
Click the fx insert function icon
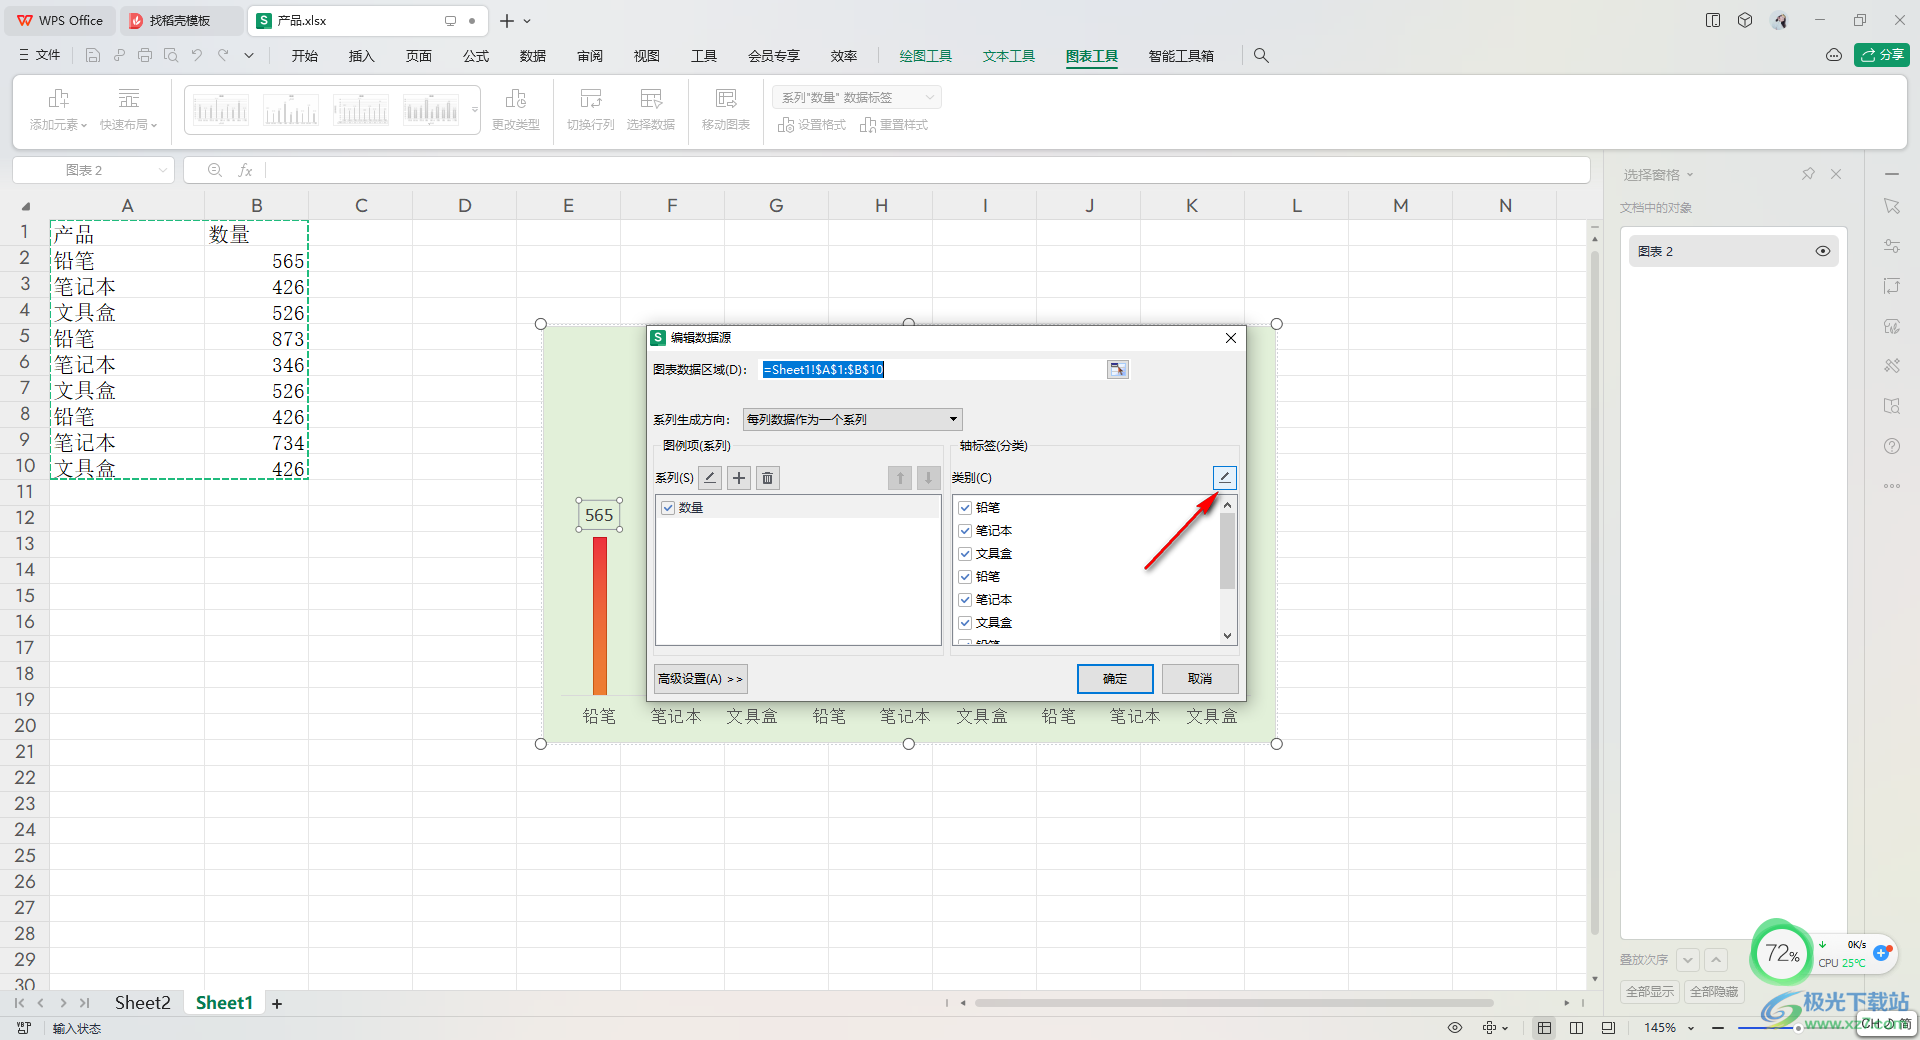click(245, 170)
